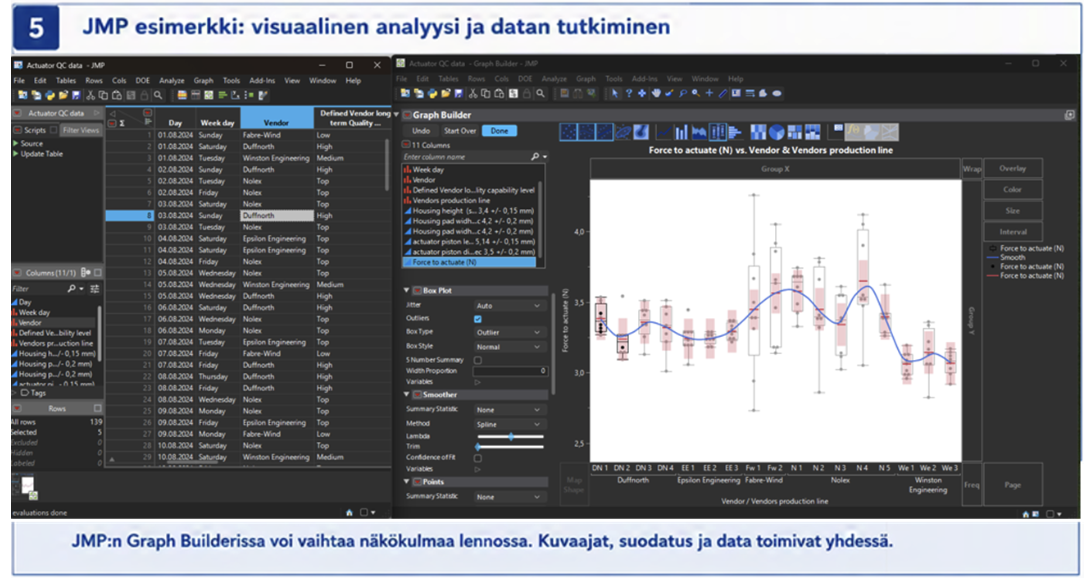Click the Filter Views button
Viewport: 1086px width, 581px height.
[81, 130]
